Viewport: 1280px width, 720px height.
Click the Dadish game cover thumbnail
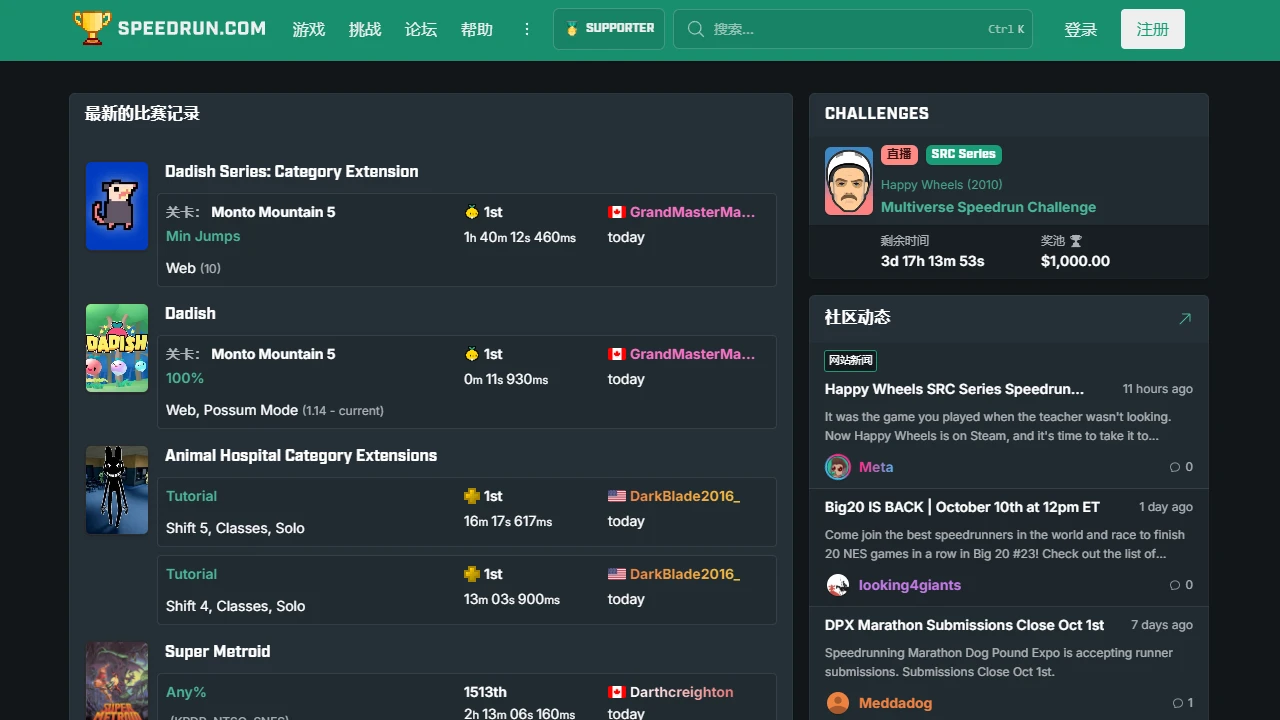click(117, 348)
